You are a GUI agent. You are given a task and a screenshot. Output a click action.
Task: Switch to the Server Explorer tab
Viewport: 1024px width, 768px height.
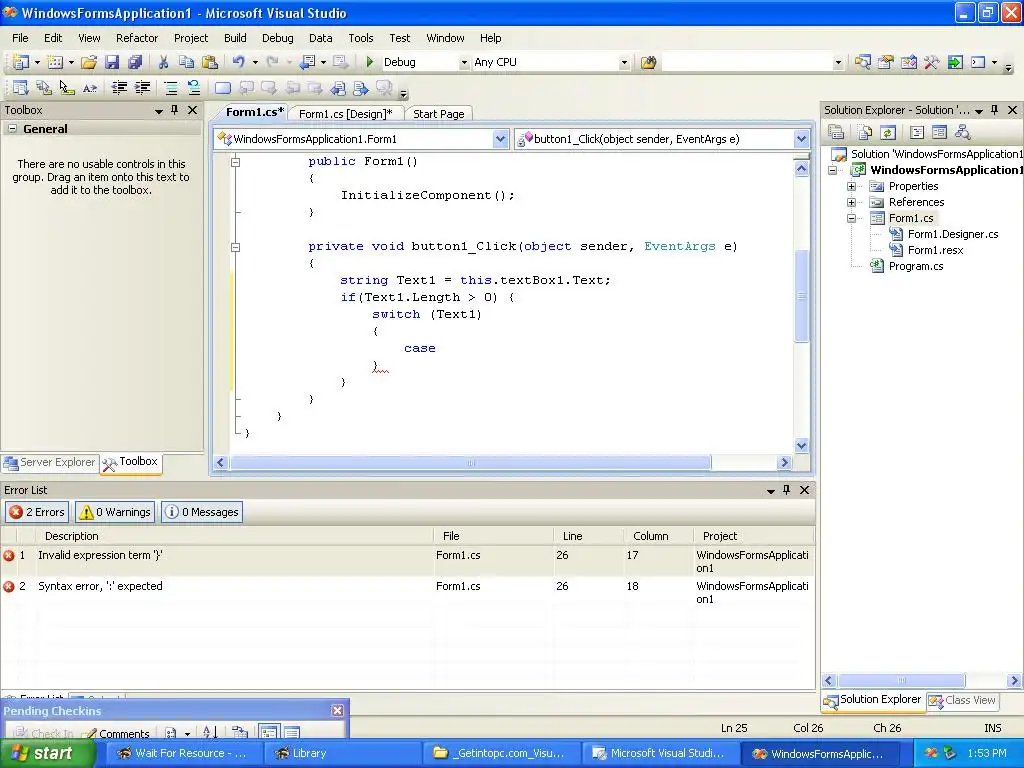point(50,462)
